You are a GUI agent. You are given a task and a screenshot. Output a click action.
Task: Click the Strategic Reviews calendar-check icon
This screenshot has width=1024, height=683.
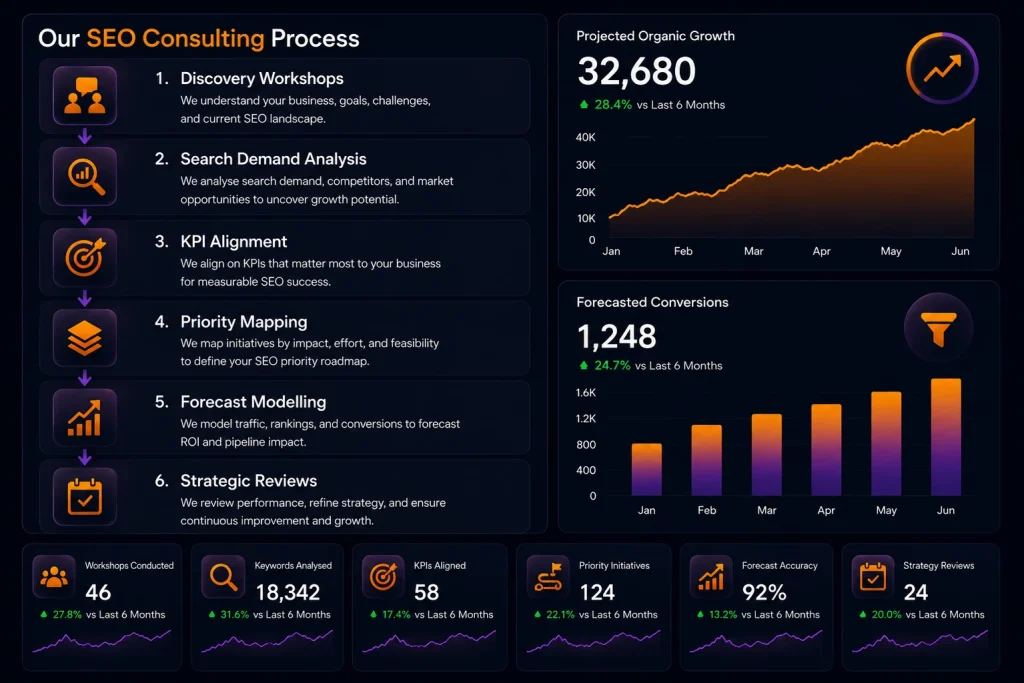click(85, 497)
